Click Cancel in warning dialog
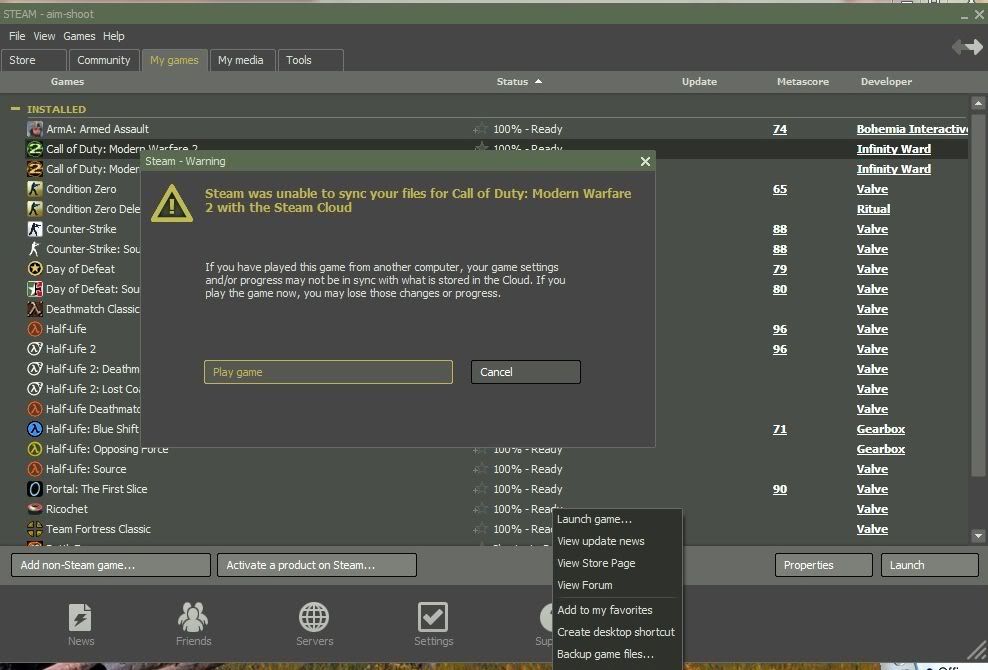The height and width of the screenshot is (670, 988). (x=526, y=372)
